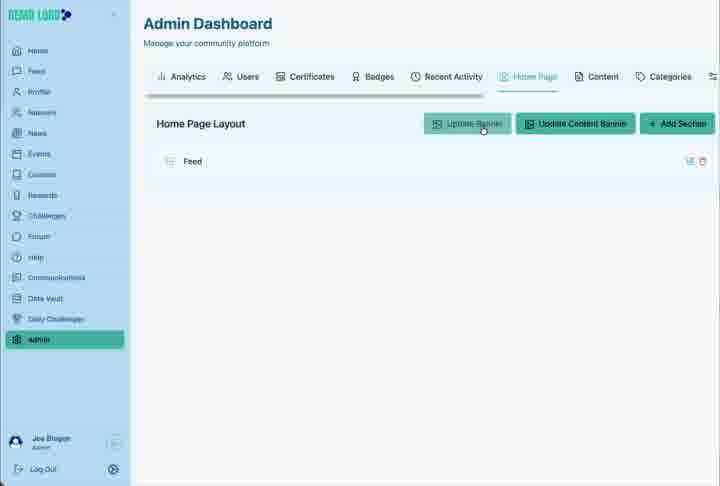This screenshot has height=486, width=720.
Task: Delete the Feed section
Action: [703, 161]
